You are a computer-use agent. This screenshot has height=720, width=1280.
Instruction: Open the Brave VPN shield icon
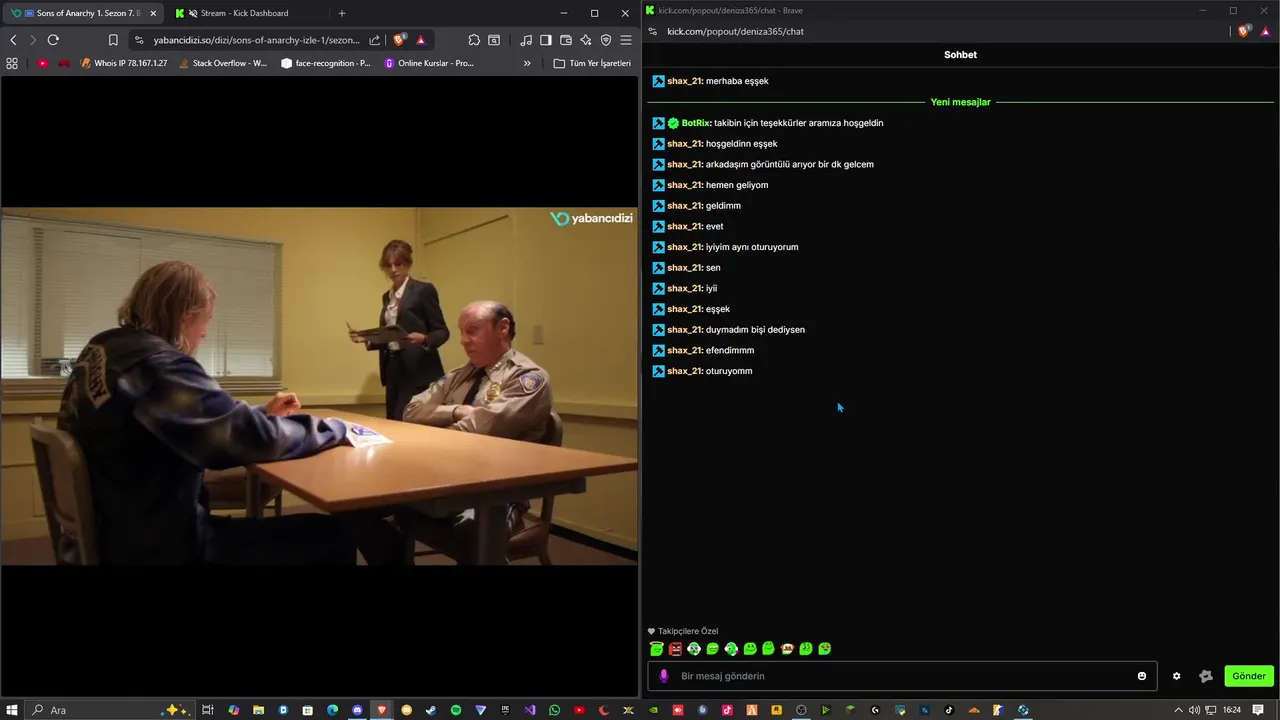(x=606, y=40)
